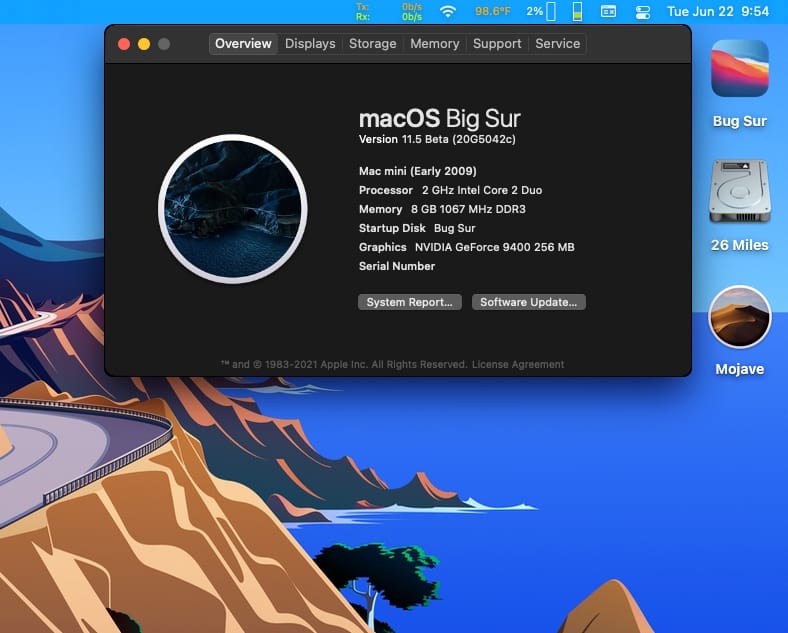Select the Mojave volume desktop icon
788x633 pixels.
(740, 316)
